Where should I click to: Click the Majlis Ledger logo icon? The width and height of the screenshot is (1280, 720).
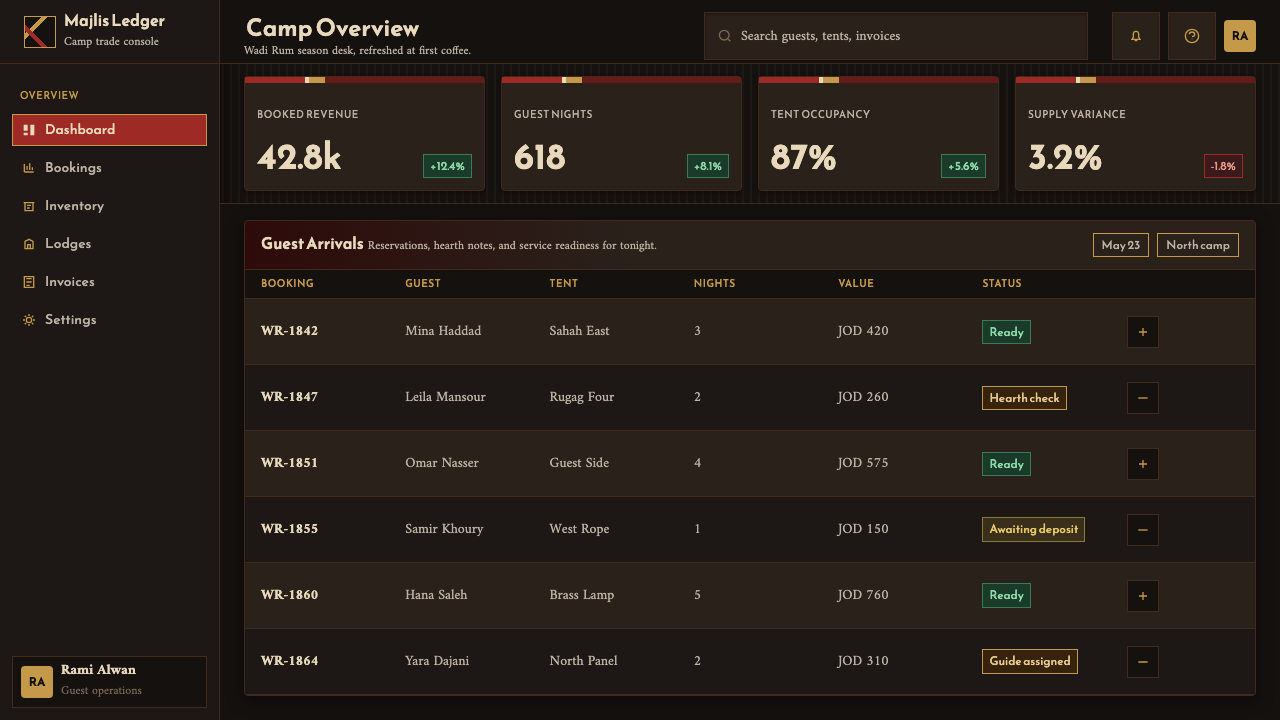coord(40,32)
